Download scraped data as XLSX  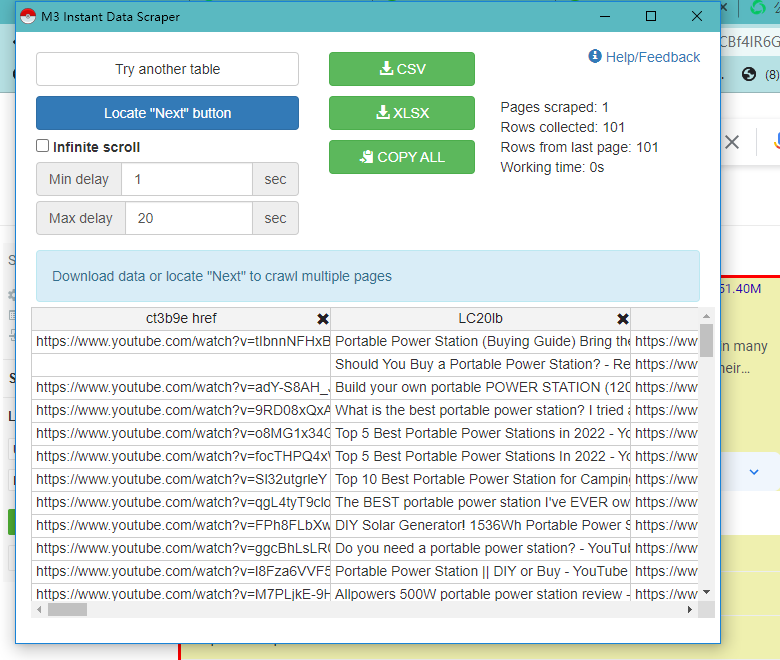(401, 113)
